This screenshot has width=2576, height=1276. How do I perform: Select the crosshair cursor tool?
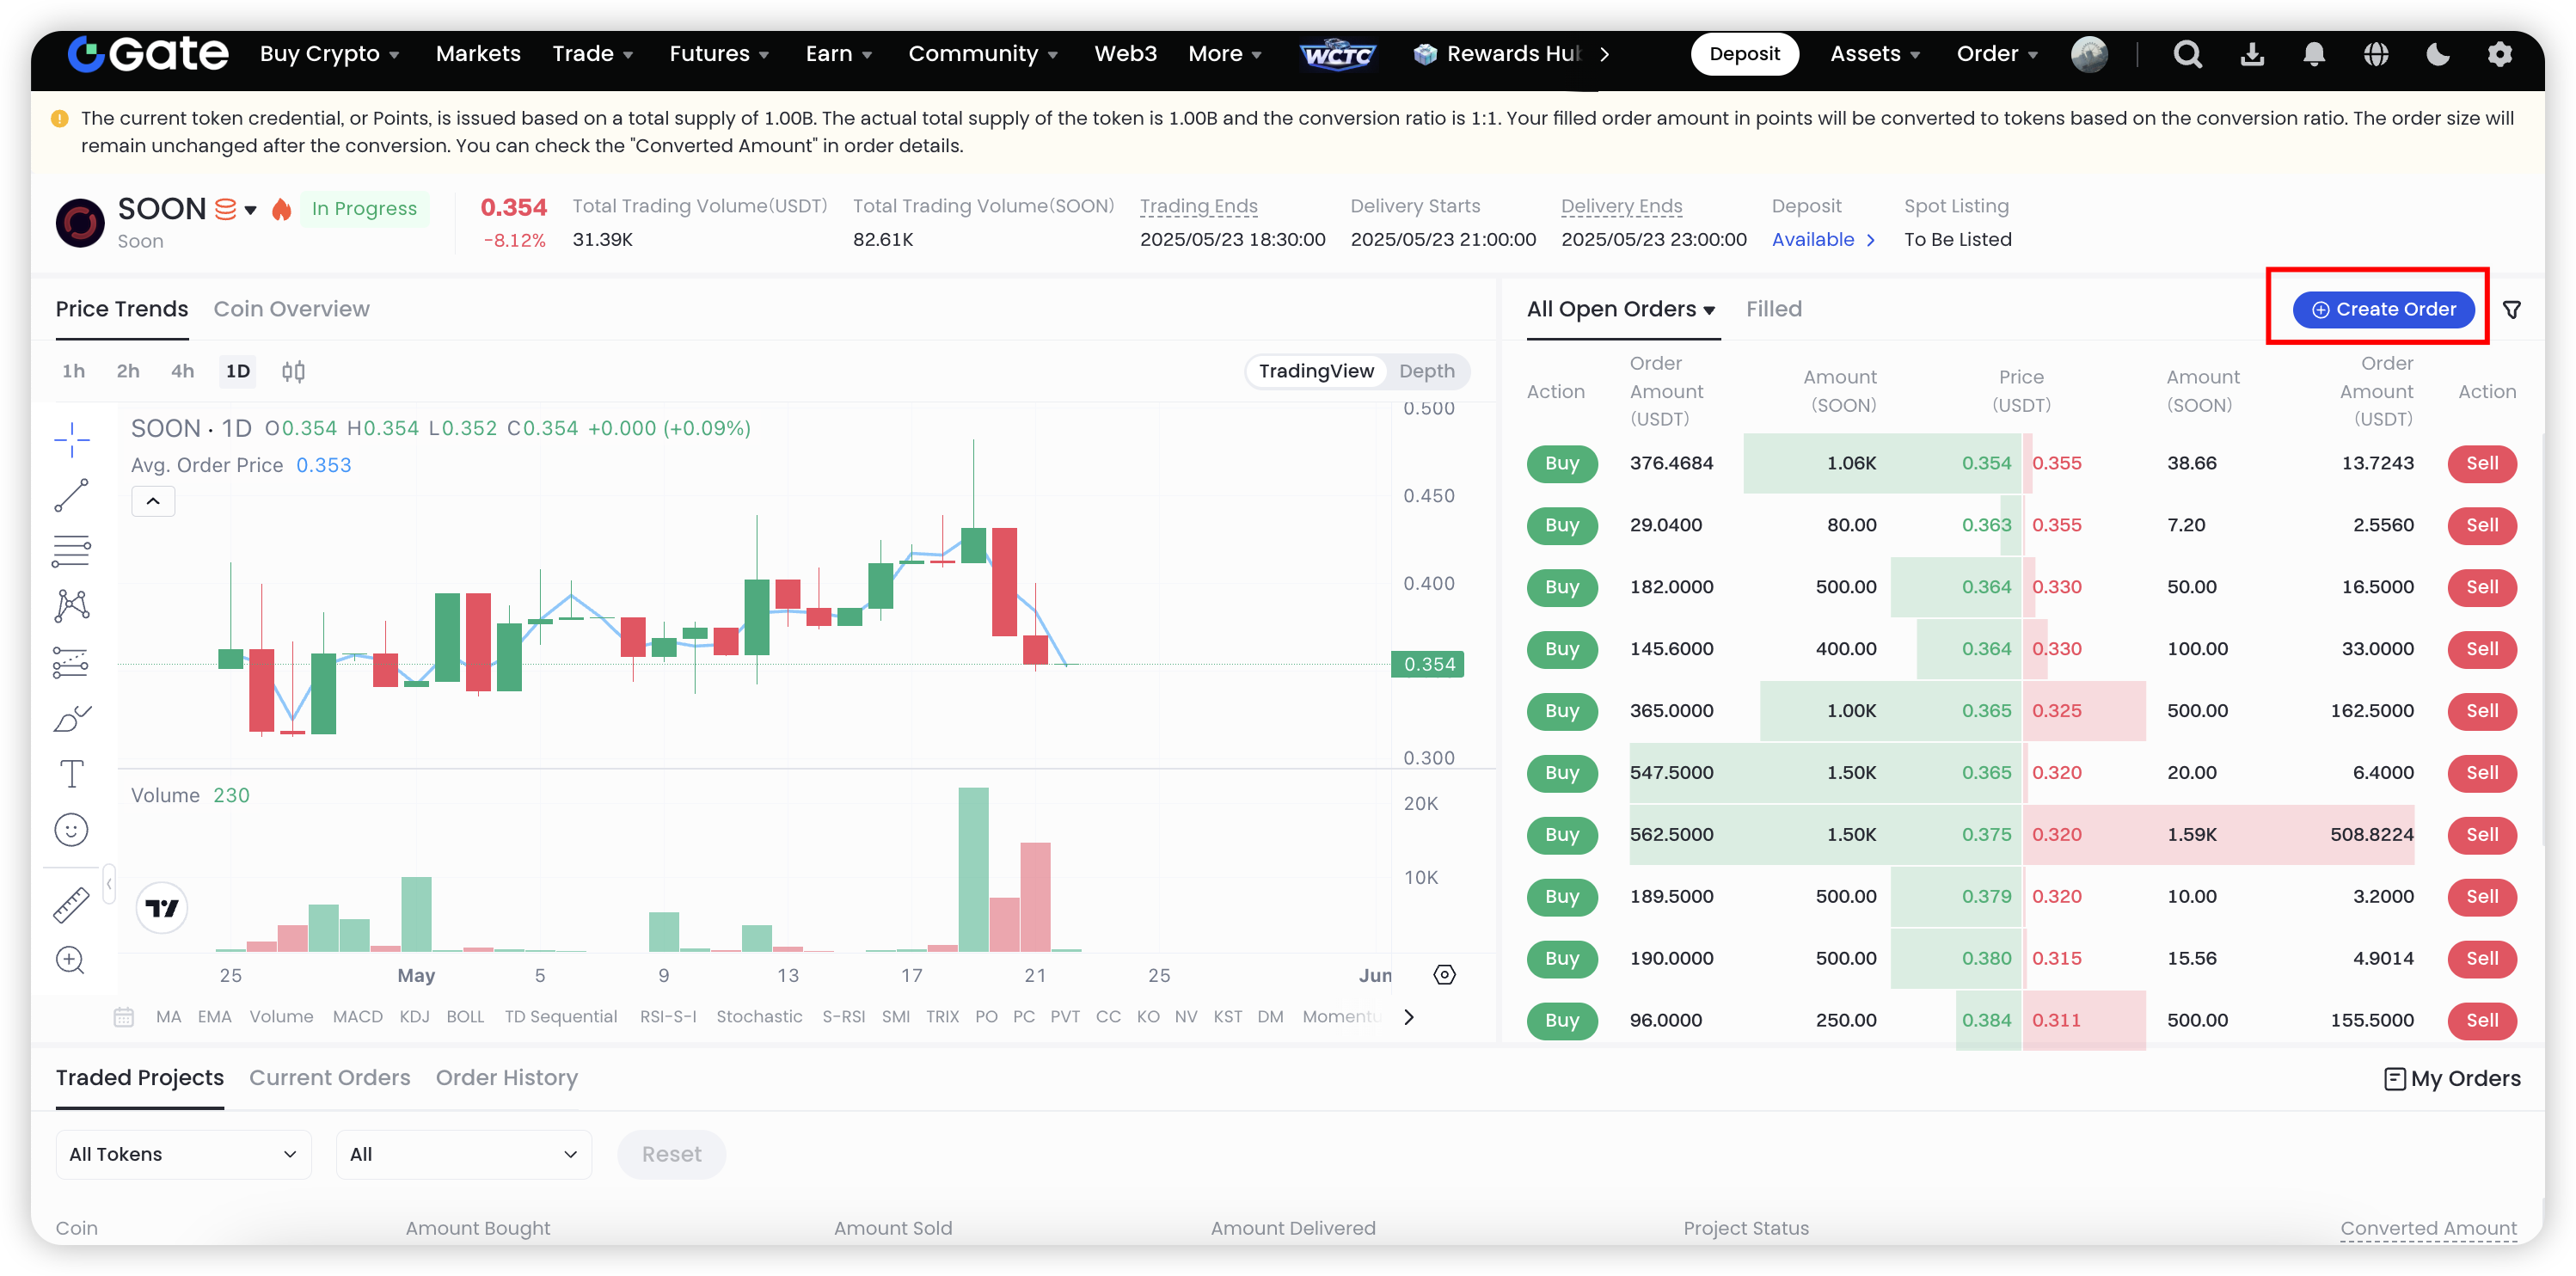coord(72,439)
